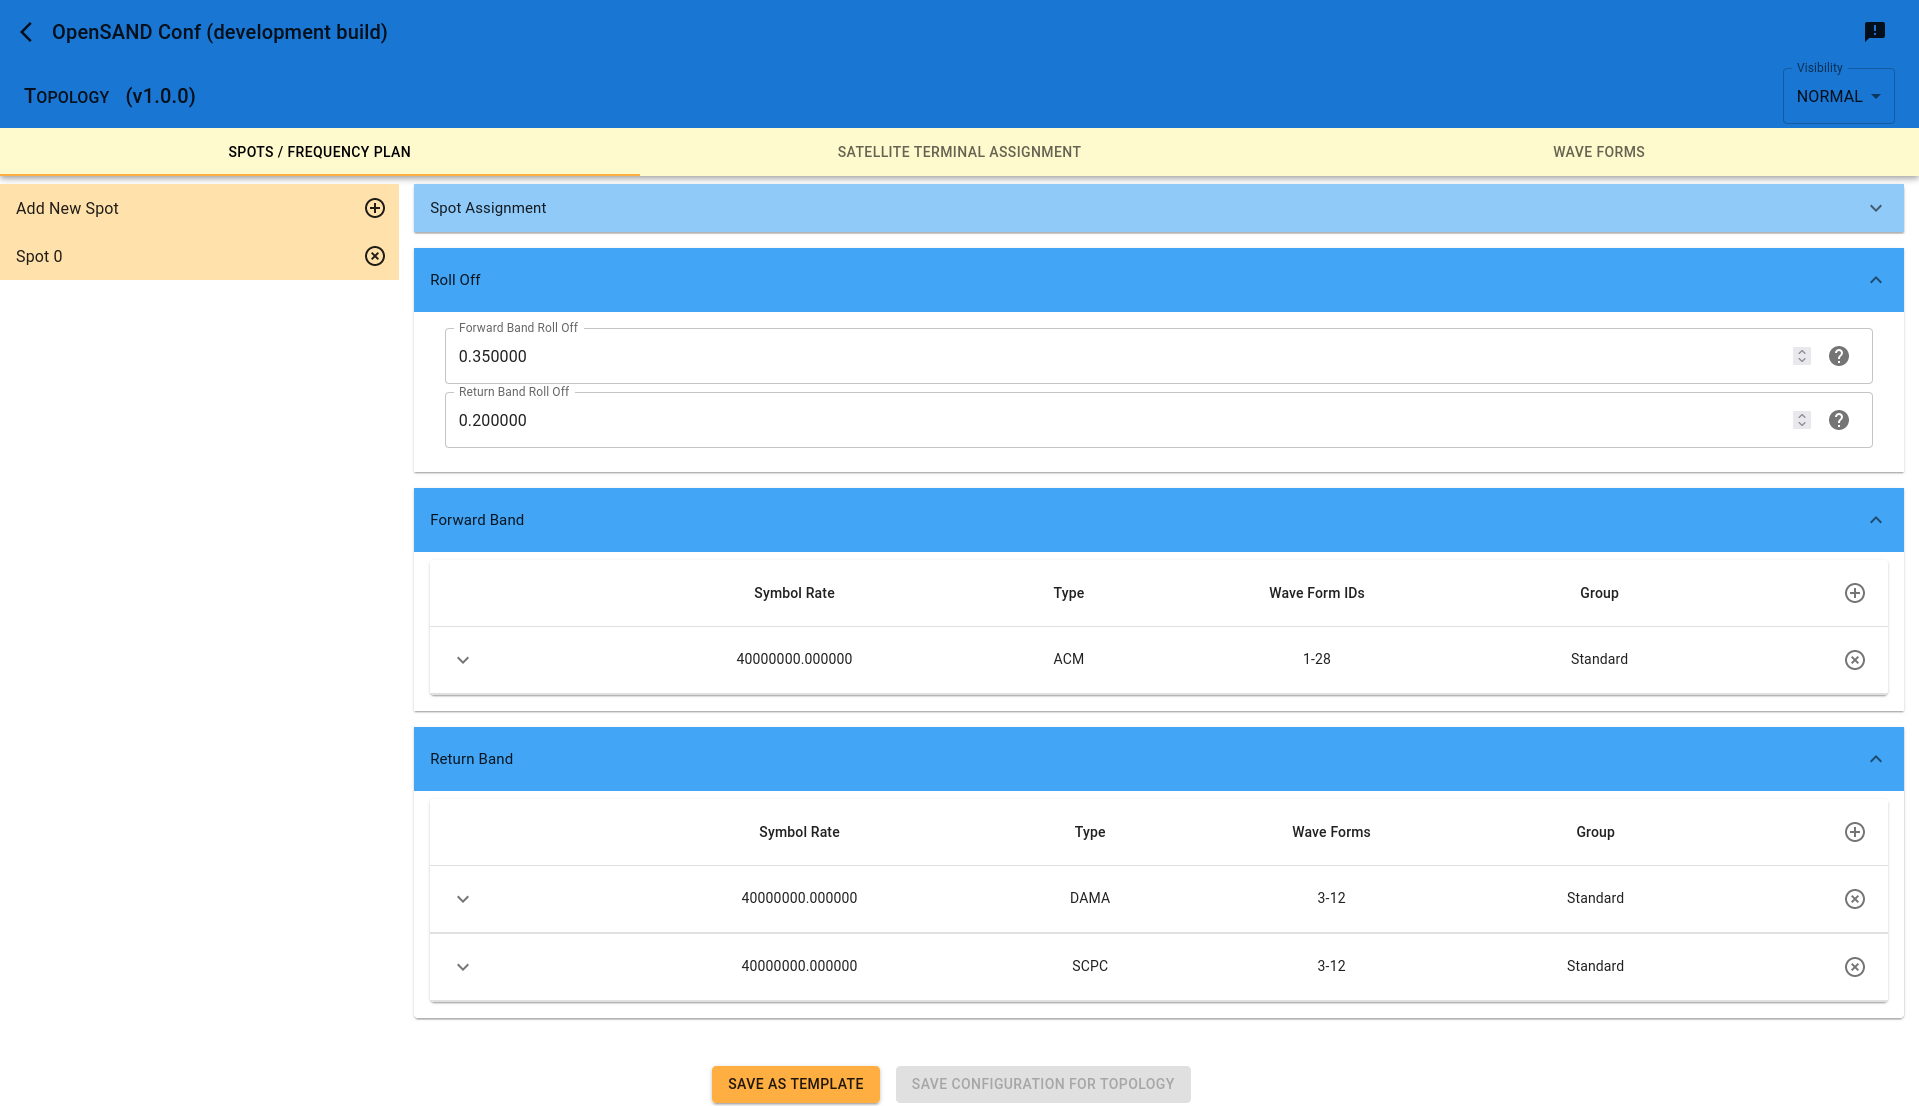
Task: Show help for Forward Band Roll Off
Action: tap(1839, 356)
